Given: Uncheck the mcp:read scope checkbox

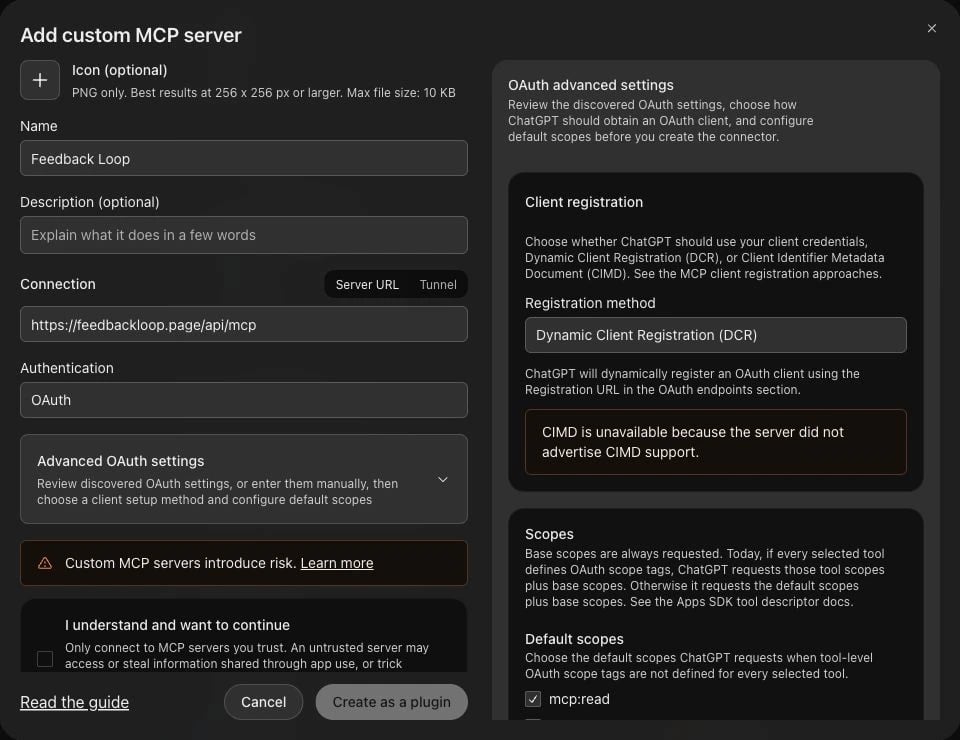Looking at the screenshot, I should [533, 699].
